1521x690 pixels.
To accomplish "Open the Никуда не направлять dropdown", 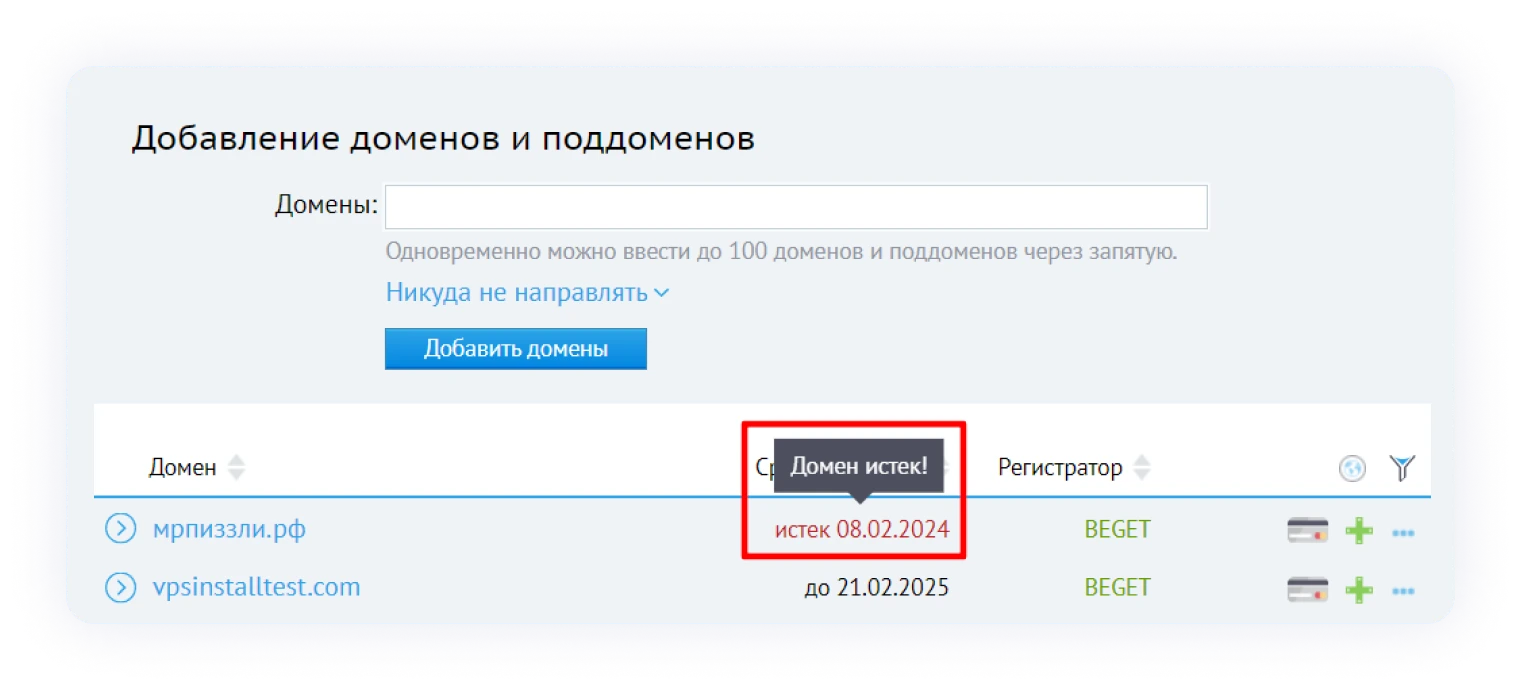I will [527, 292].
